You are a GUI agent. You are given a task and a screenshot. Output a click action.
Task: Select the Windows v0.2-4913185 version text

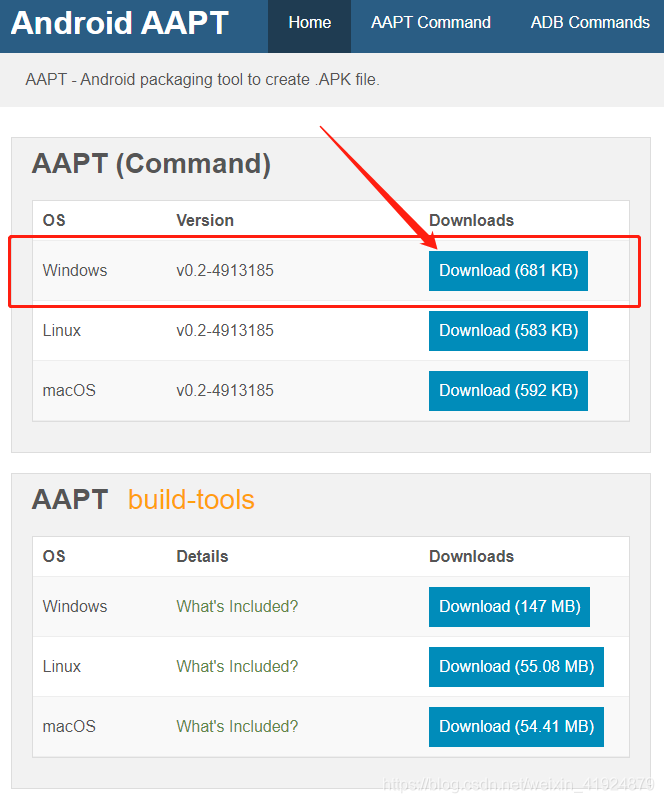click(x=225, y=270)
